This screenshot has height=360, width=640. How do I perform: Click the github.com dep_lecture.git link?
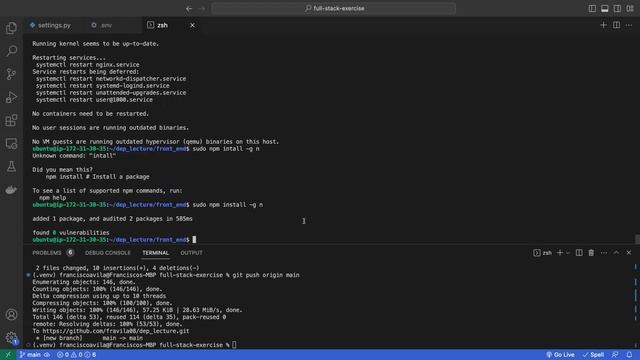tap(116, 331)
